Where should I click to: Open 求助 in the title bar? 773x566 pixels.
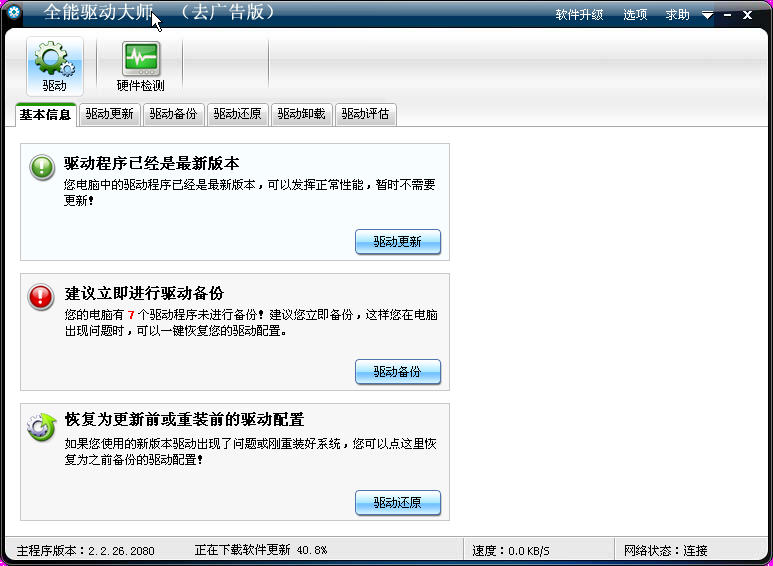click(677, 15)
